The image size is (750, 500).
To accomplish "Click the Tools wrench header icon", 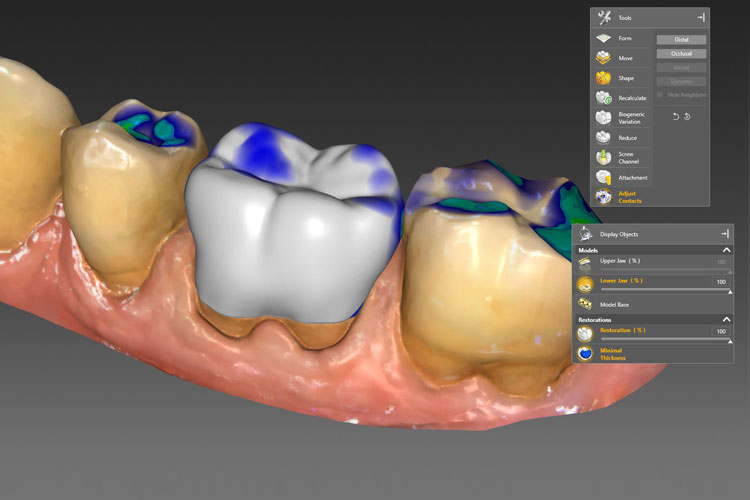I will (605, 18).
